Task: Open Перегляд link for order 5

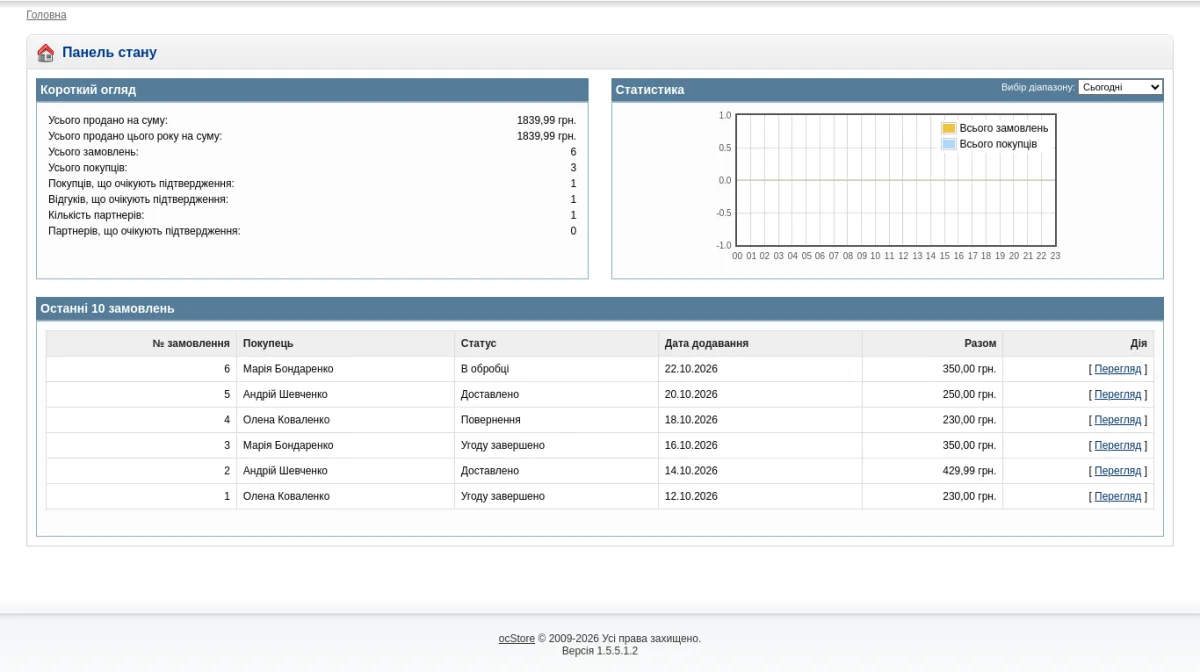Action: tap(1117, 394)
